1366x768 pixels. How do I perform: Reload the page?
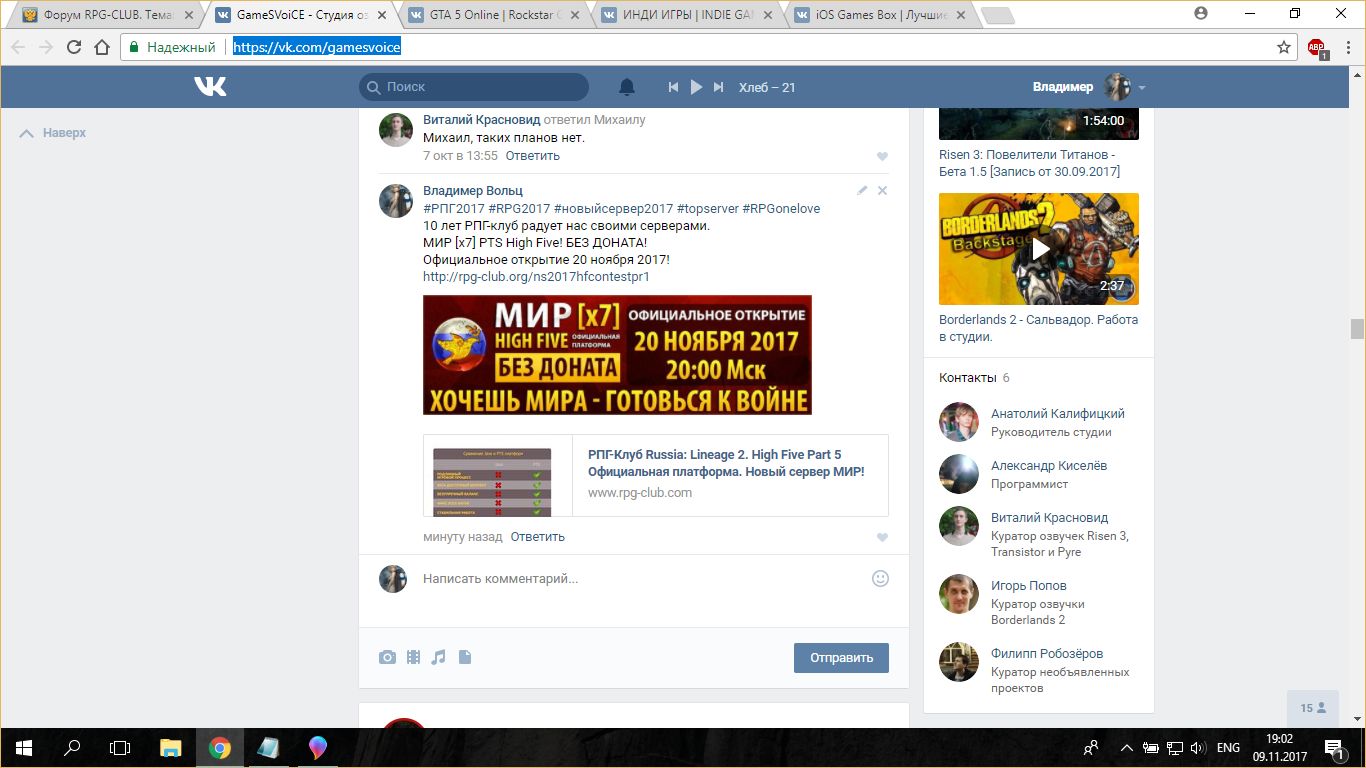tap(74, 47)
